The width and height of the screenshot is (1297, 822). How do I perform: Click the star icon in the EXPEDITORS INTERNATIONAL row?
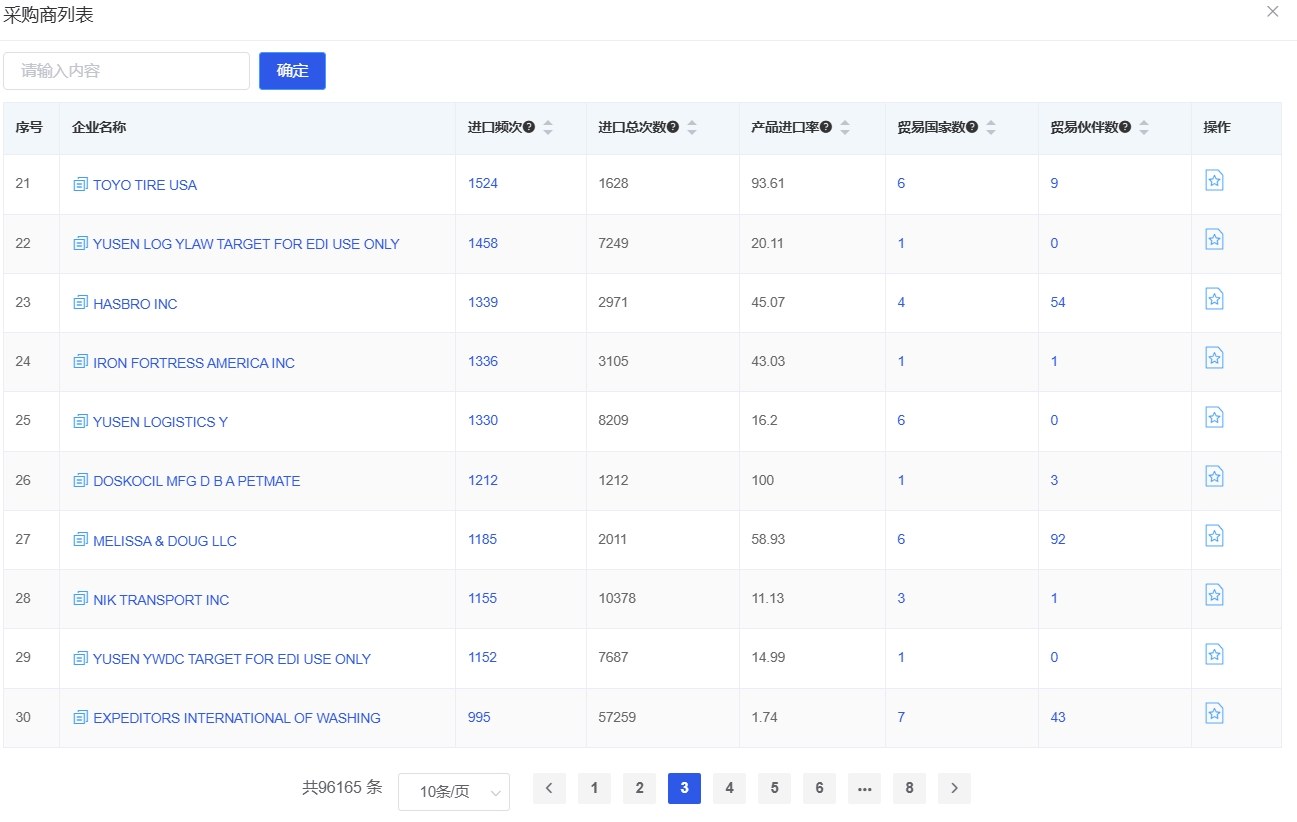1214,713
